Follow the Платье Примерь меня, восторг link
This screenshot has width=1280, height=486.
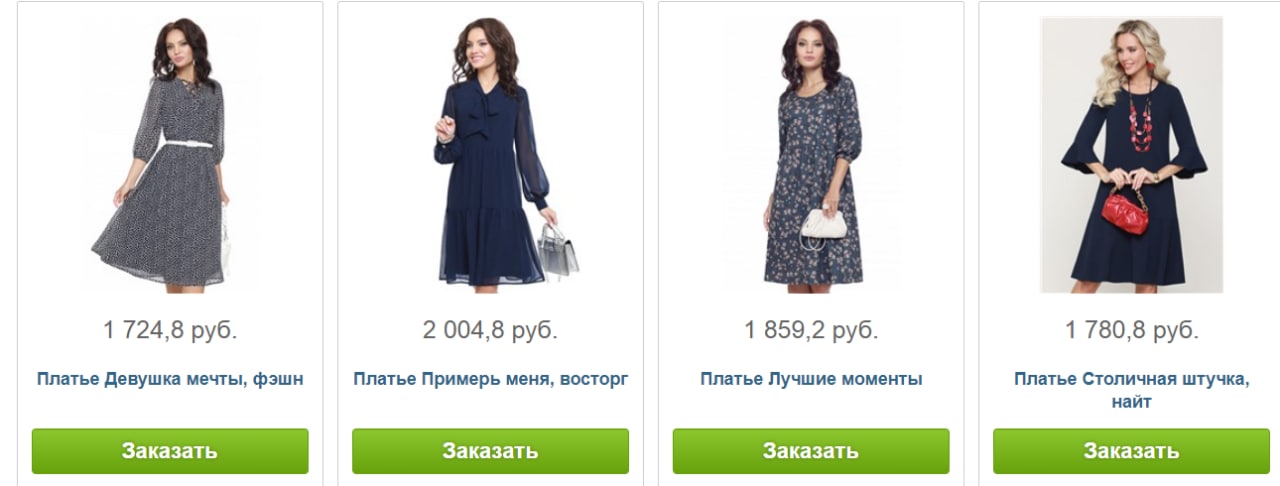[490, 379]
